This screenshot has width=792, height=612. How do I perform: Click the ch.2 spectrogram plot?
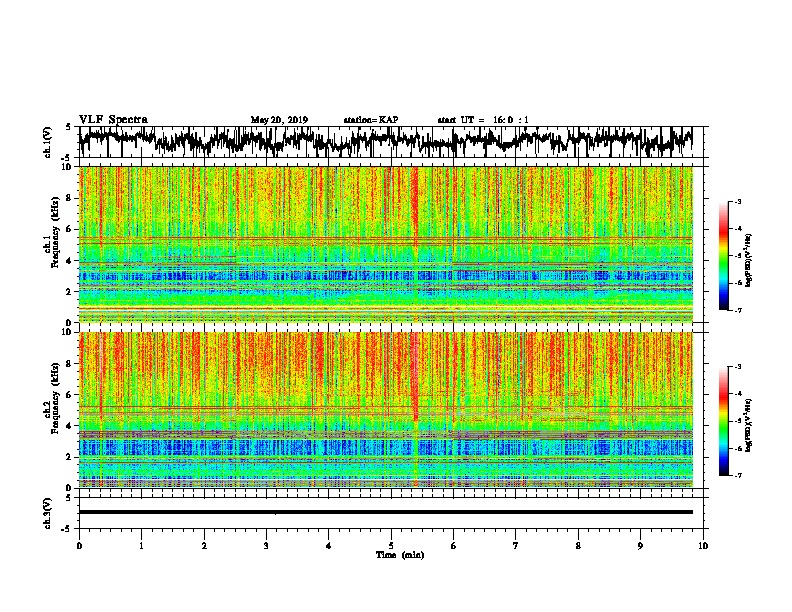pos(386,410)
